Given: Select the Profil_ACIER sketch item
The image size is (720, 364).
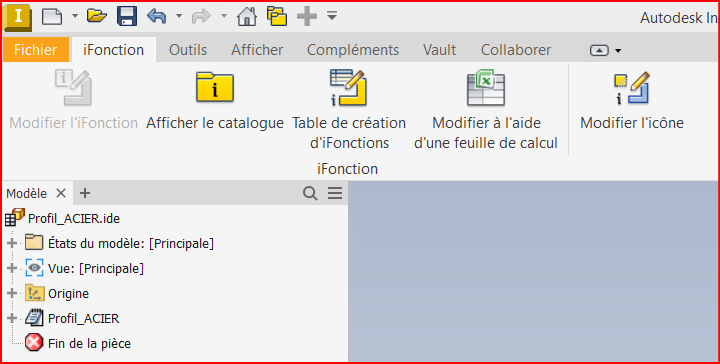Looking at the screenshot, I should point(73,318).
